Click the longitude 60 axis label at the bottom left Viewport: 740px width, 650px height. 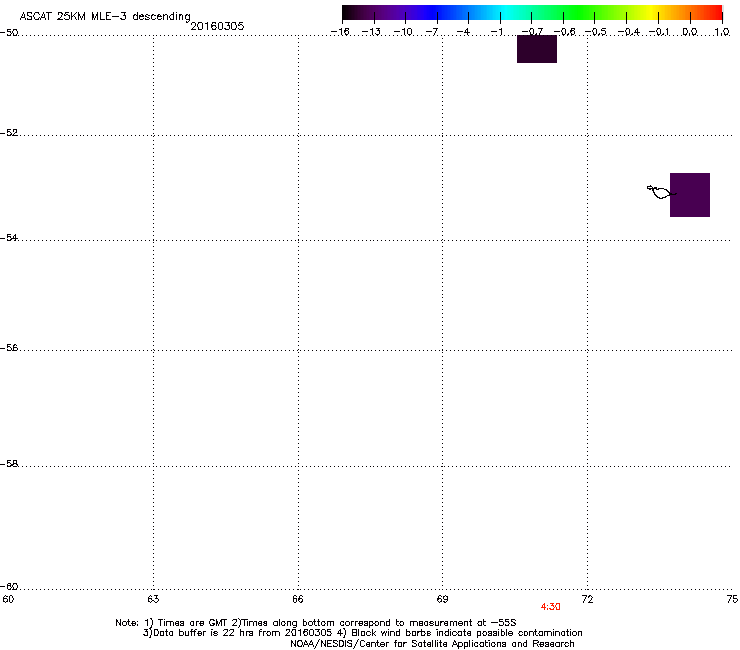pos(8,599)
